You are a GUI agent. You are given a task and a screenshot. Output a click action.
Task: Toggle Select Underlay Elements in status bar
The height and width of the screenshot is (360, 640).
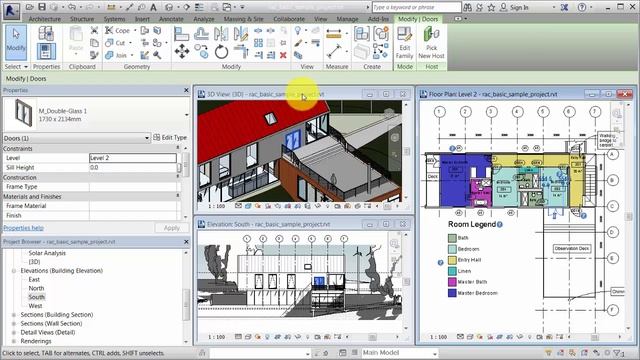click(560, 353)
